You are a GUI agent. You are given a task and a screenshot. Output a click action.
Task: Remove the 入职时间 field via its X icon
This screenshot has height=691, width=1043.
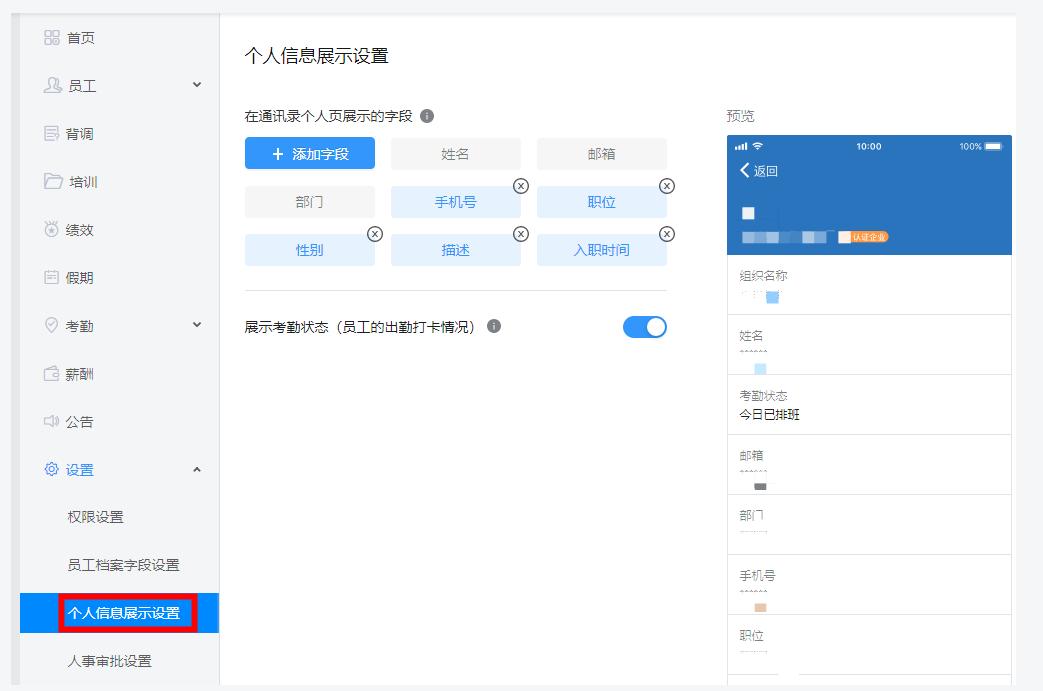click(668, 234)
